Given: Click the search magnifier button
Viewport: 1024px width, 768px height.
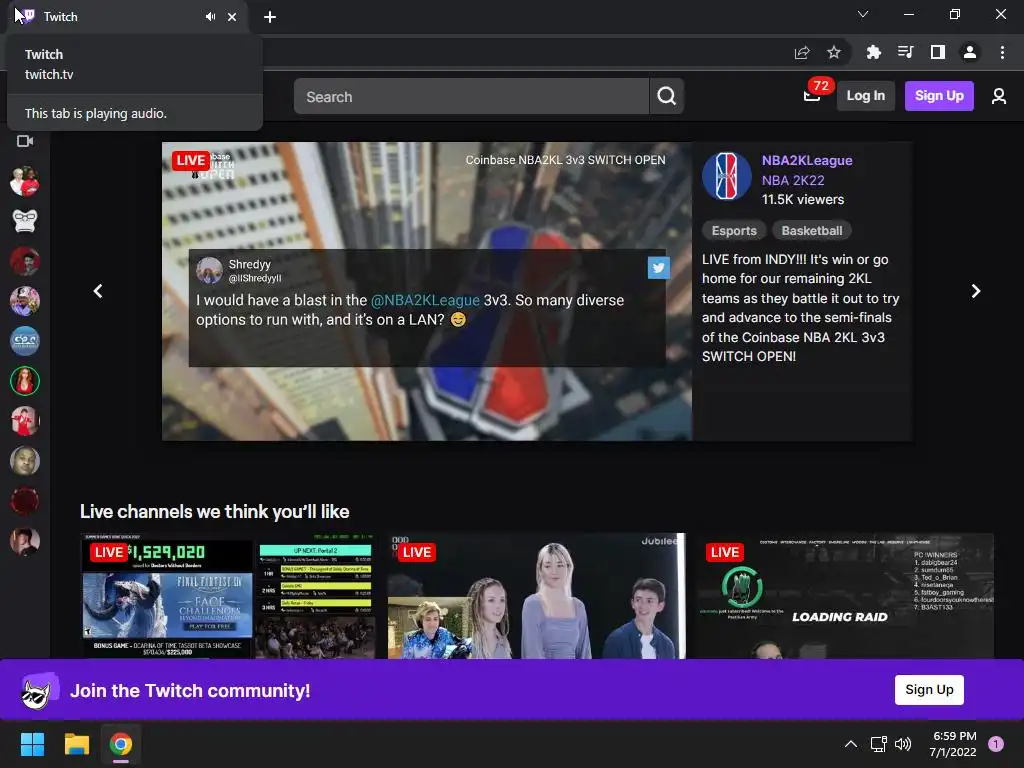Looking at the screenshot, I should pyautogui.click(x=666, y=96).
